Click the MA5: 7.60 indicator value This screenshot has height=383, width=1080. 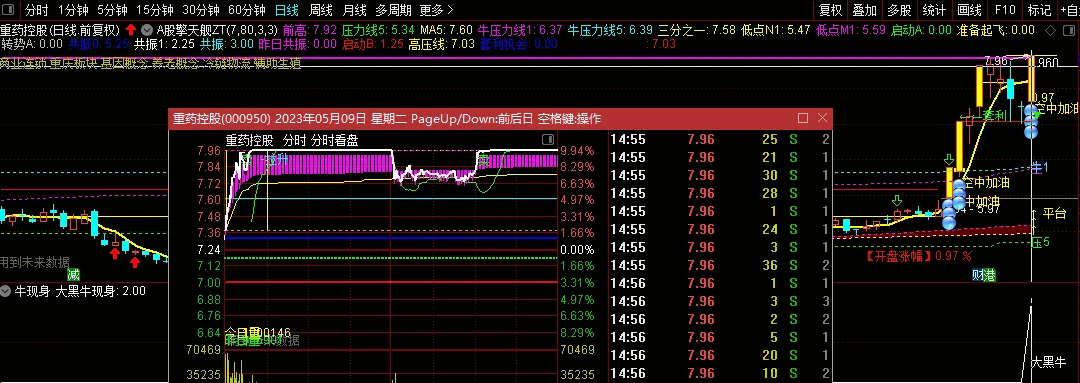(x=446, y=30)
